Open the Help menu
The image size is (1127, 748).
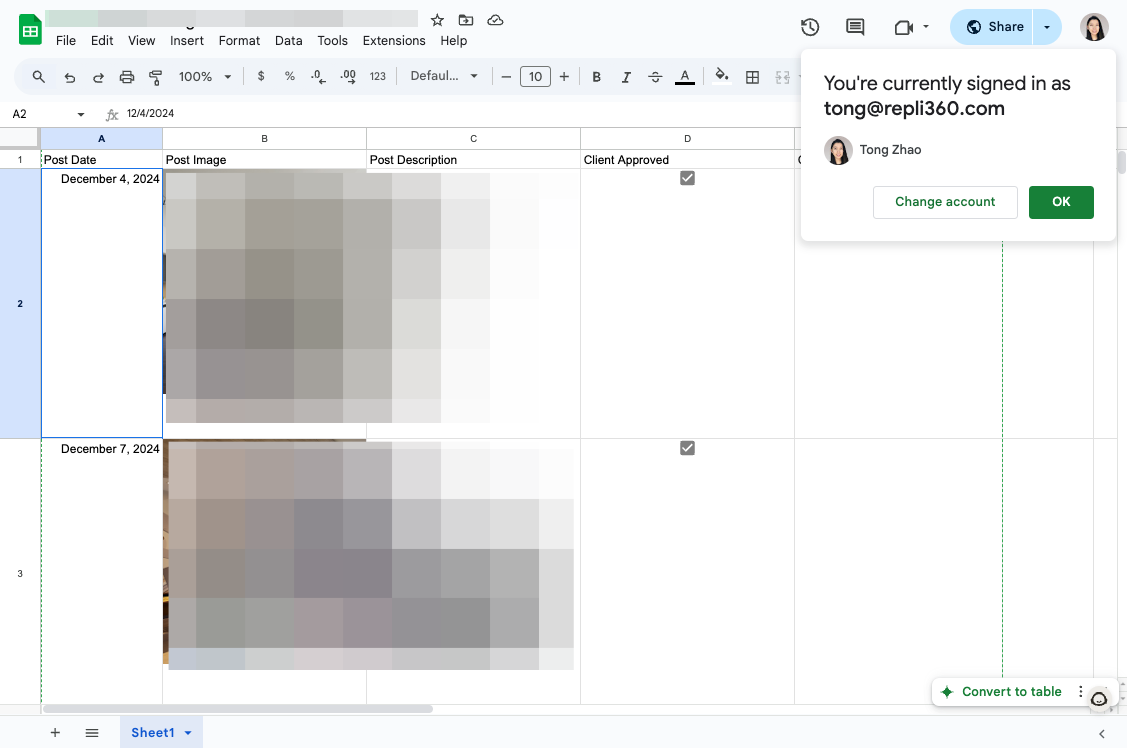[454, 41]
